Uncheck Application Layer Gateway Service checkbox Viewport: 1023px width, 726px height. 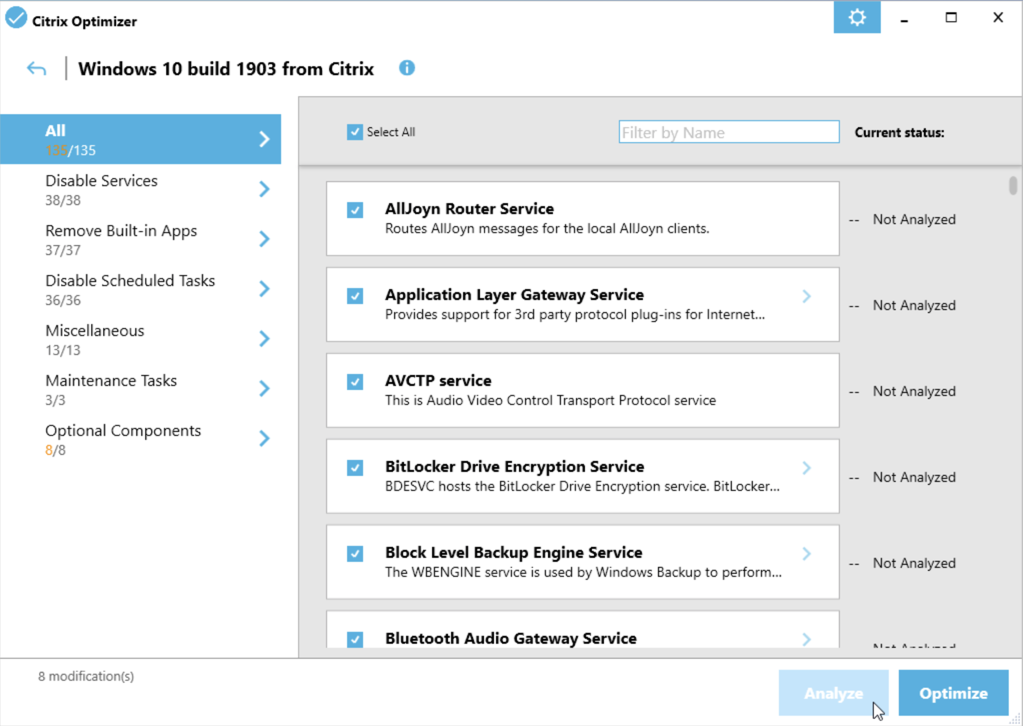(355, 296)
